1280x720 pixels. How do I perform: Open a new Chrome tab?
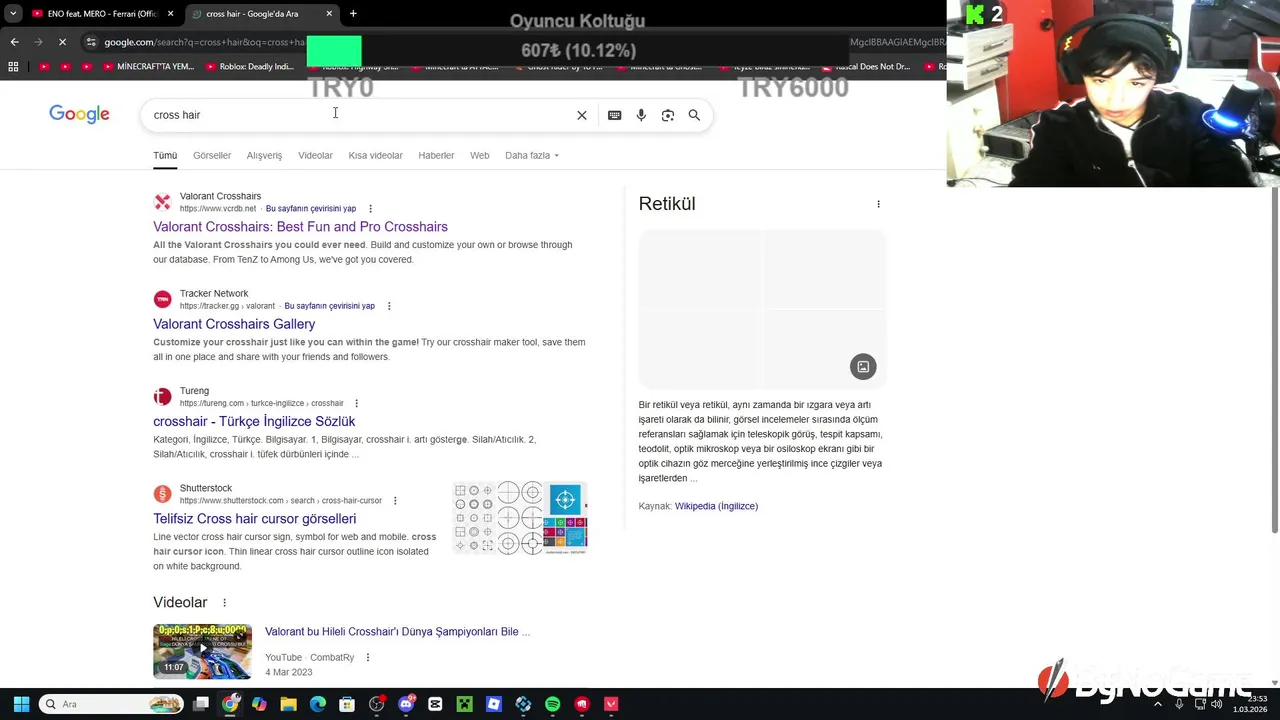[x=353, y=14]
